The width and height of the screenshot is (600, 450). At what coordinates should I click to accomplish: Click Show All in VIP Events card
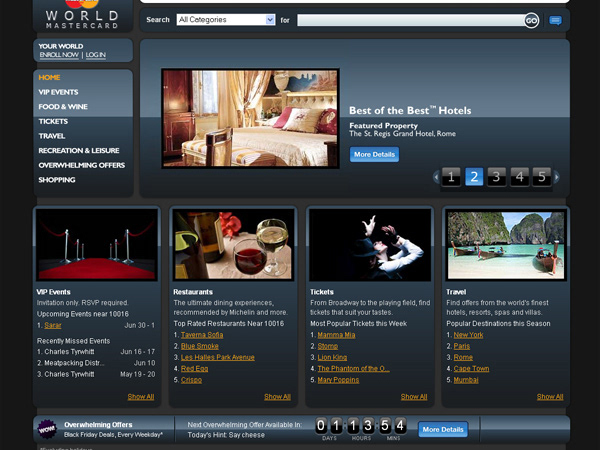pos(141,397)
